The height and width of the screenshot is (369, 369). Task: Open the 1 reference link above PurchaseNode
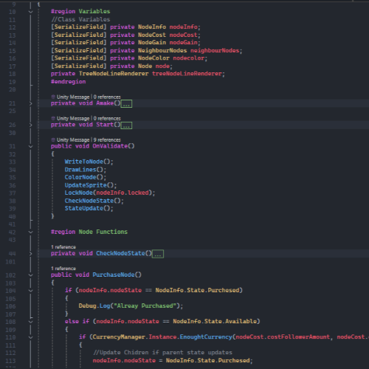pos(63,268)
